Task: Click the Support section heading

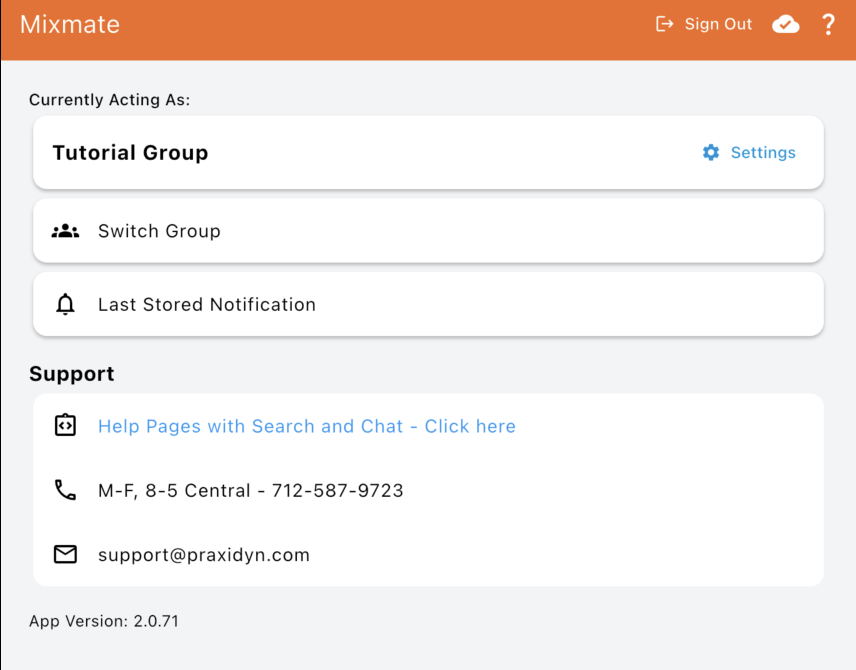Action: [x=71, y=374]
